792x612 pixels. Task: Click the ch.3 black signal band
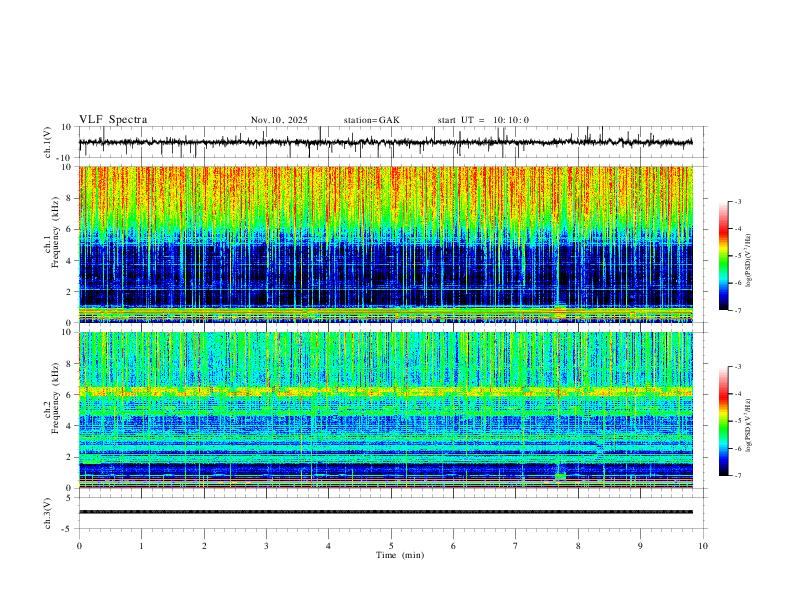(386, 512)
